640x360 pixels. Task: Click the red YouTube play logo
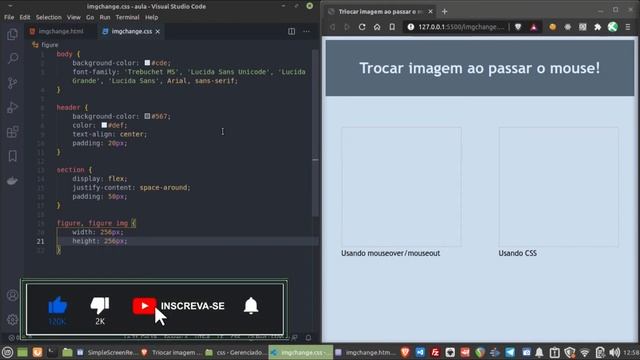(144, 306)
